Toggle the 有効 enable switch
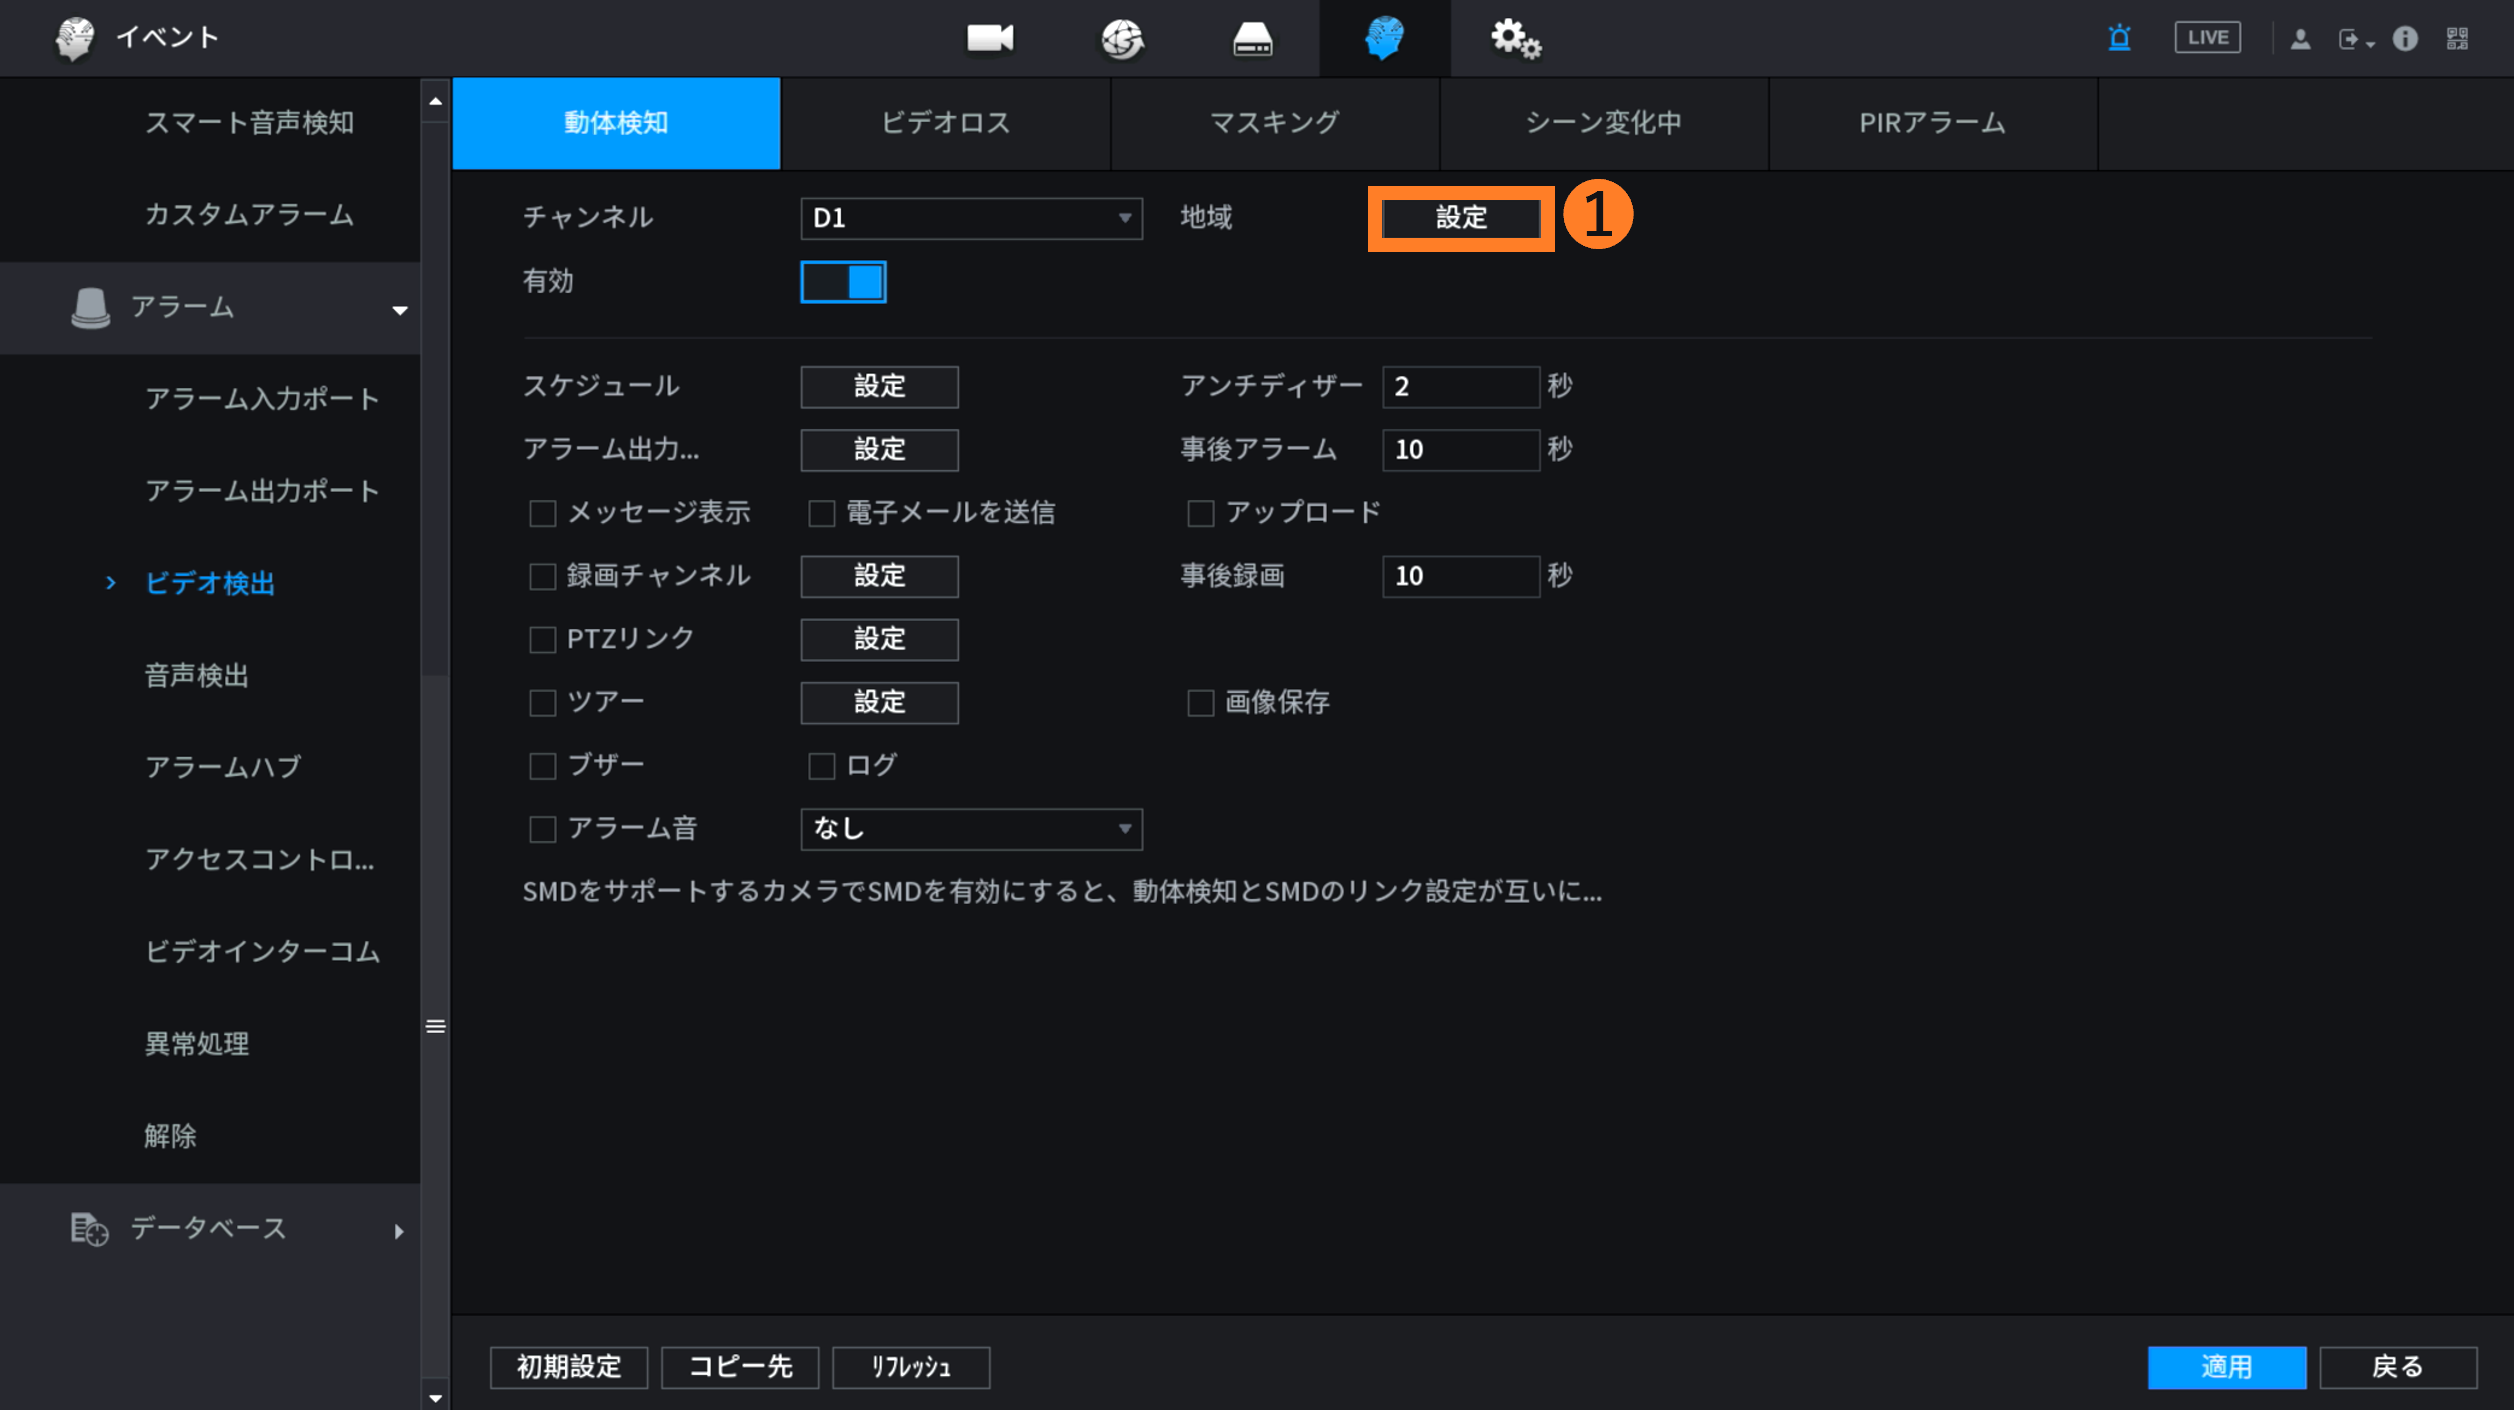Viewport: 2514px width, 1410px height. pos(843,282)
